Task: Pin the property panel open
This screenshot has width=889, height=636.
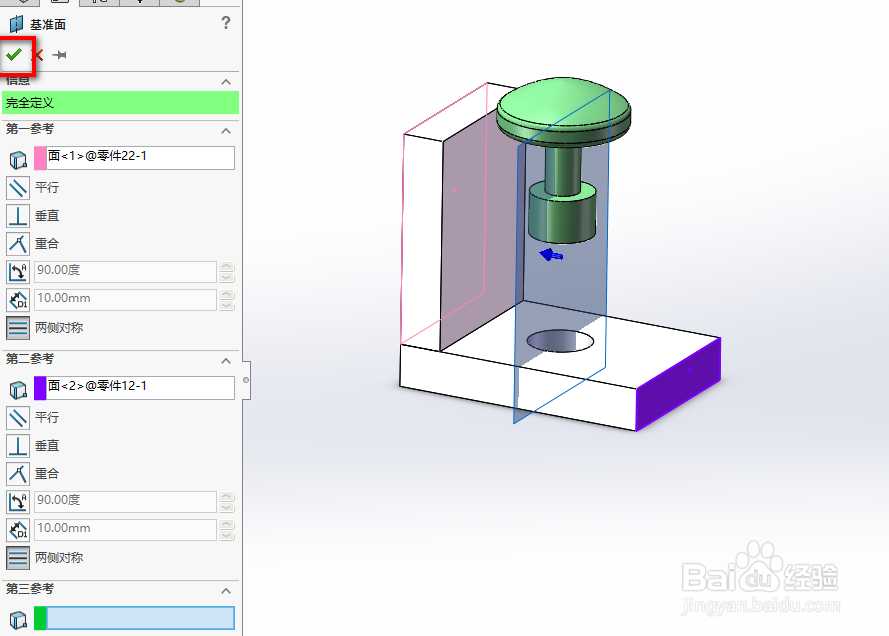Action: (59, 55)
